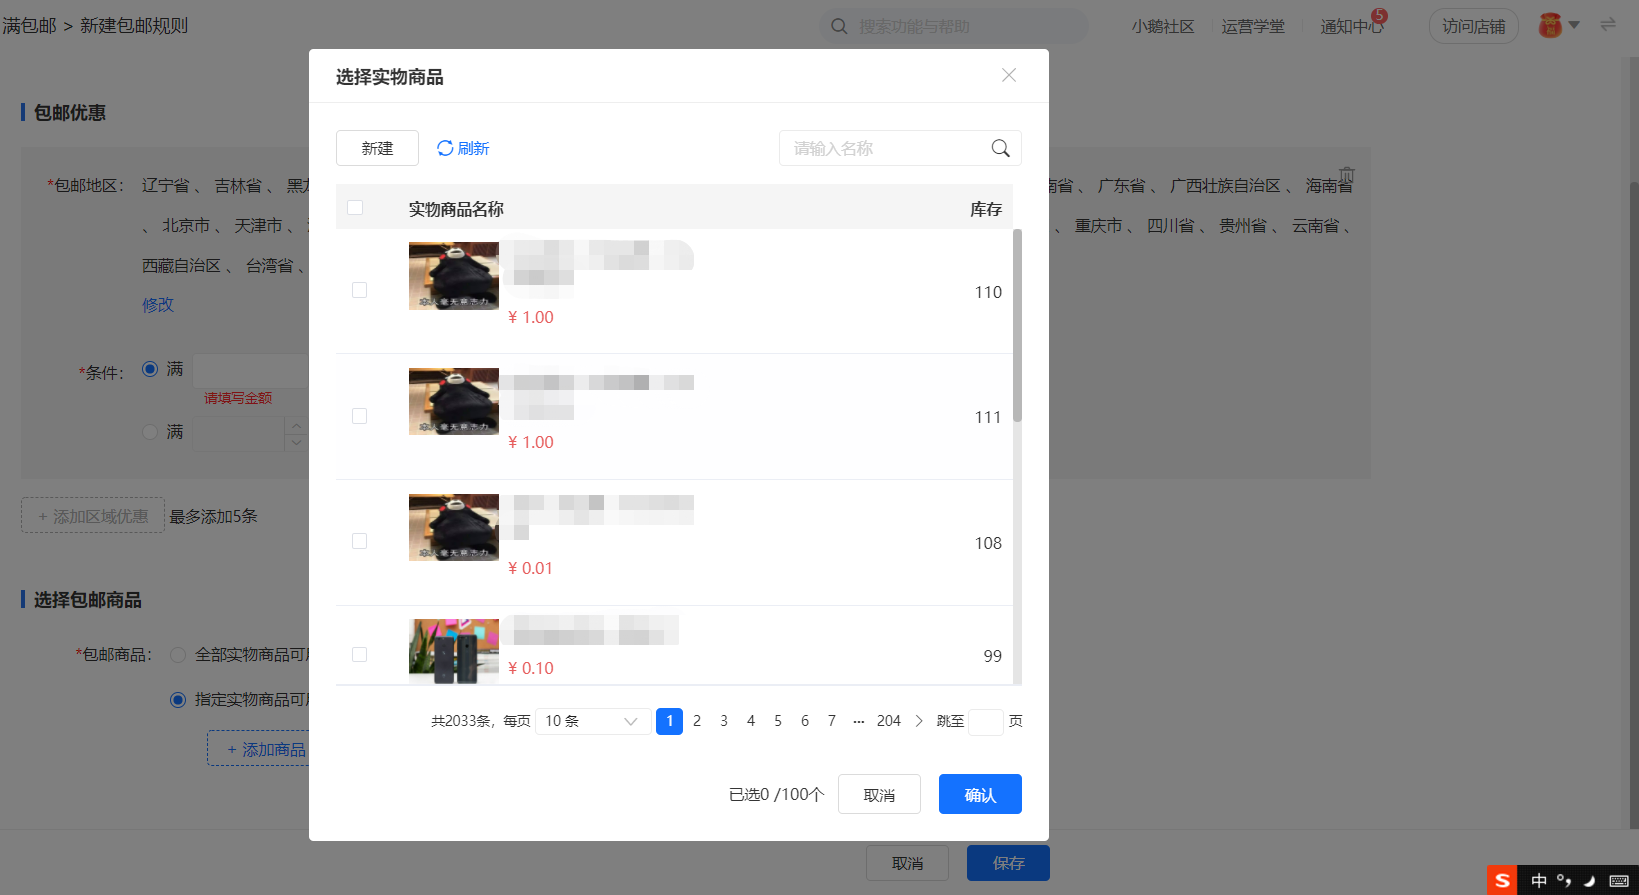Click the magnifier icon in the name search box
This screenshot has width=1639, height=895.
1000,148
